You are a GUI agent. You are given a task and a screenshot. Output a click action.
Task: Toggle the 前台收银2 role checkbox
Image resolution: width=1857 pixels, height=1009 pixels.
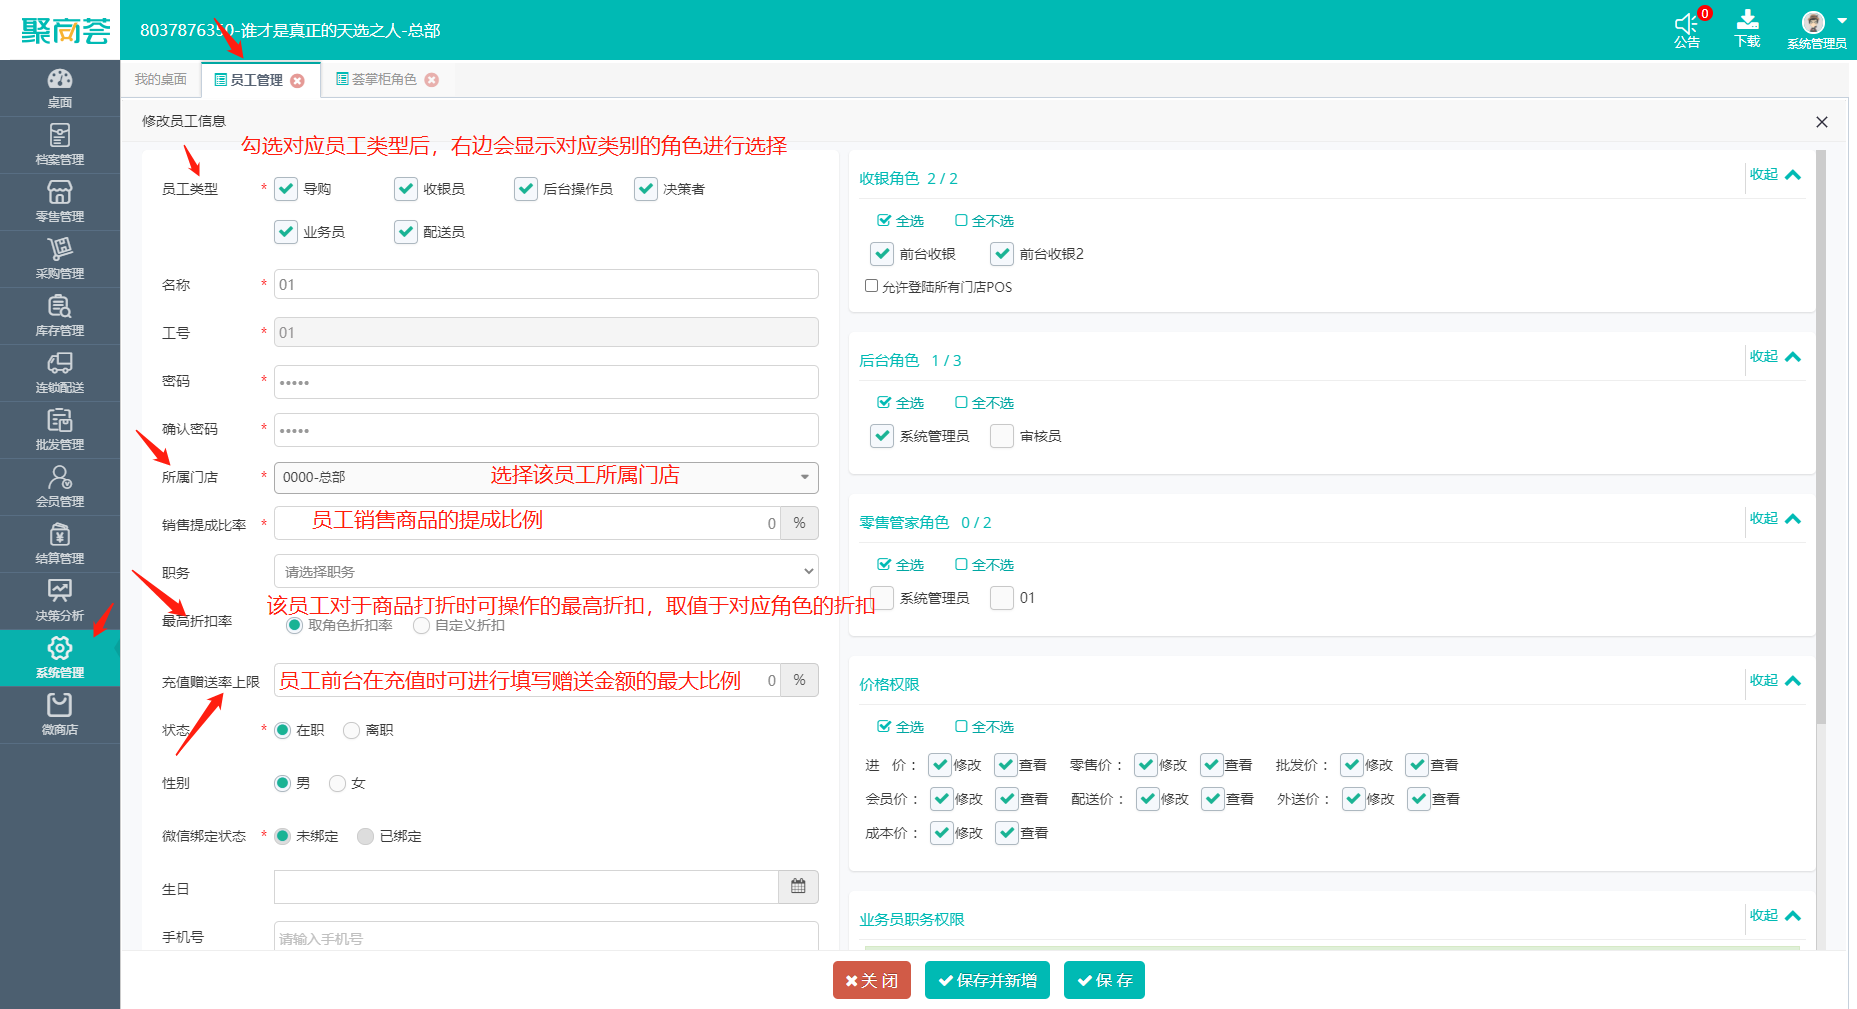pyautogui.click(x=1002, y=254)
